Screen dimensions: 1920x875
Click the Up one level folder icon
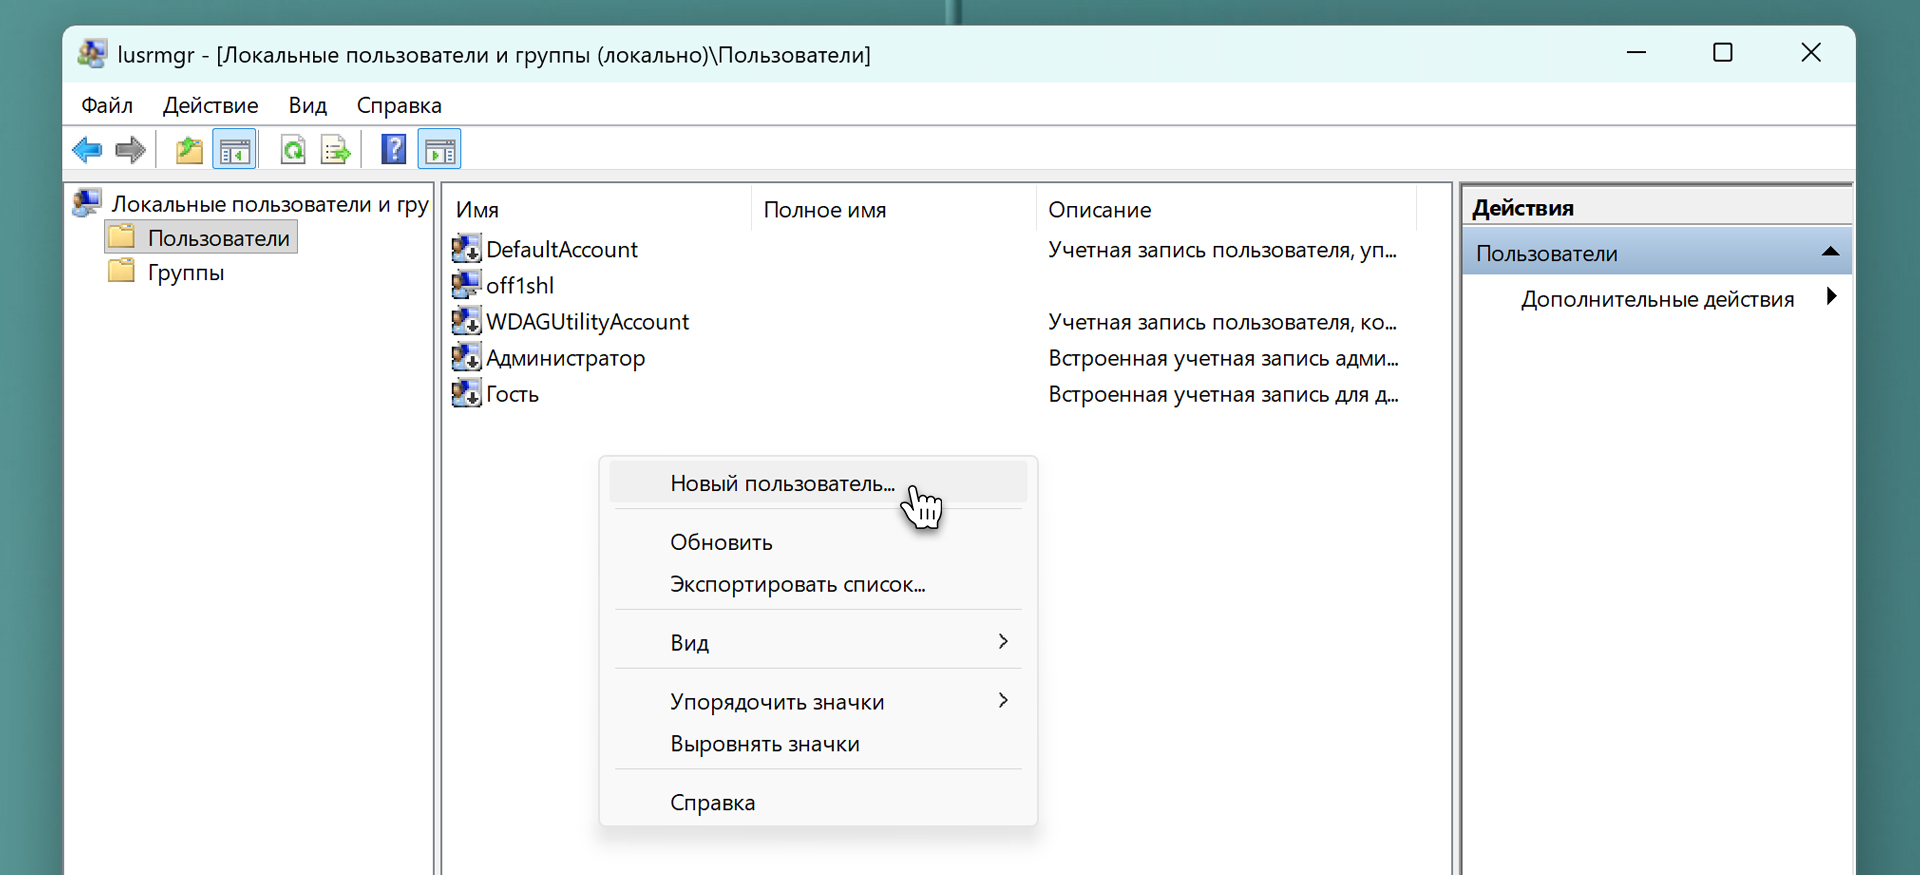[189, 150]
